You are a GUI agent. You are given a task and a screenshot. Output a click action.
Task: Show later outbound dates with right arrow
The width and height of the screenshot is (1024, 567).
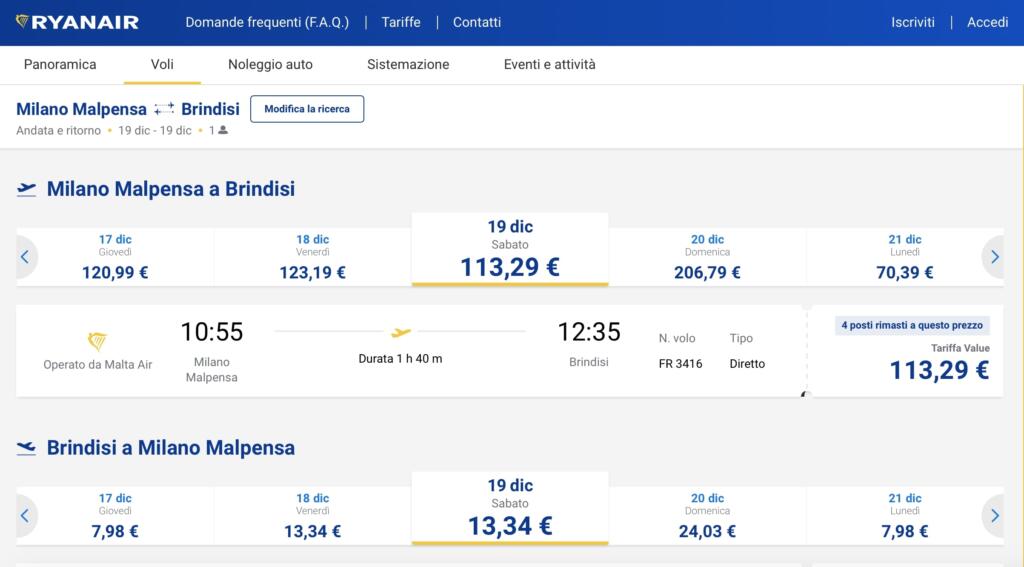pyautogui.click(x=994, y=257)
